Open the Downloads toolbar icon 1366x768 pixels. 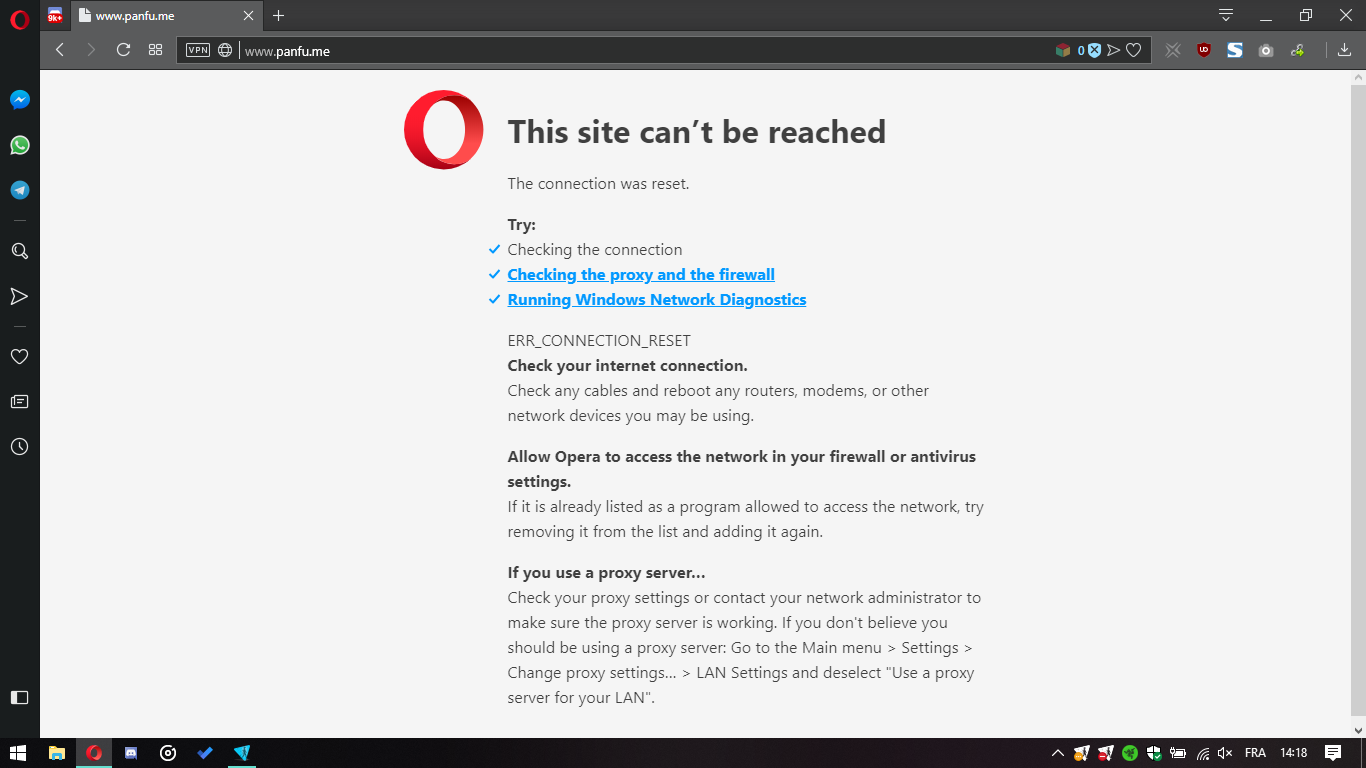[x=1344, y=50]
